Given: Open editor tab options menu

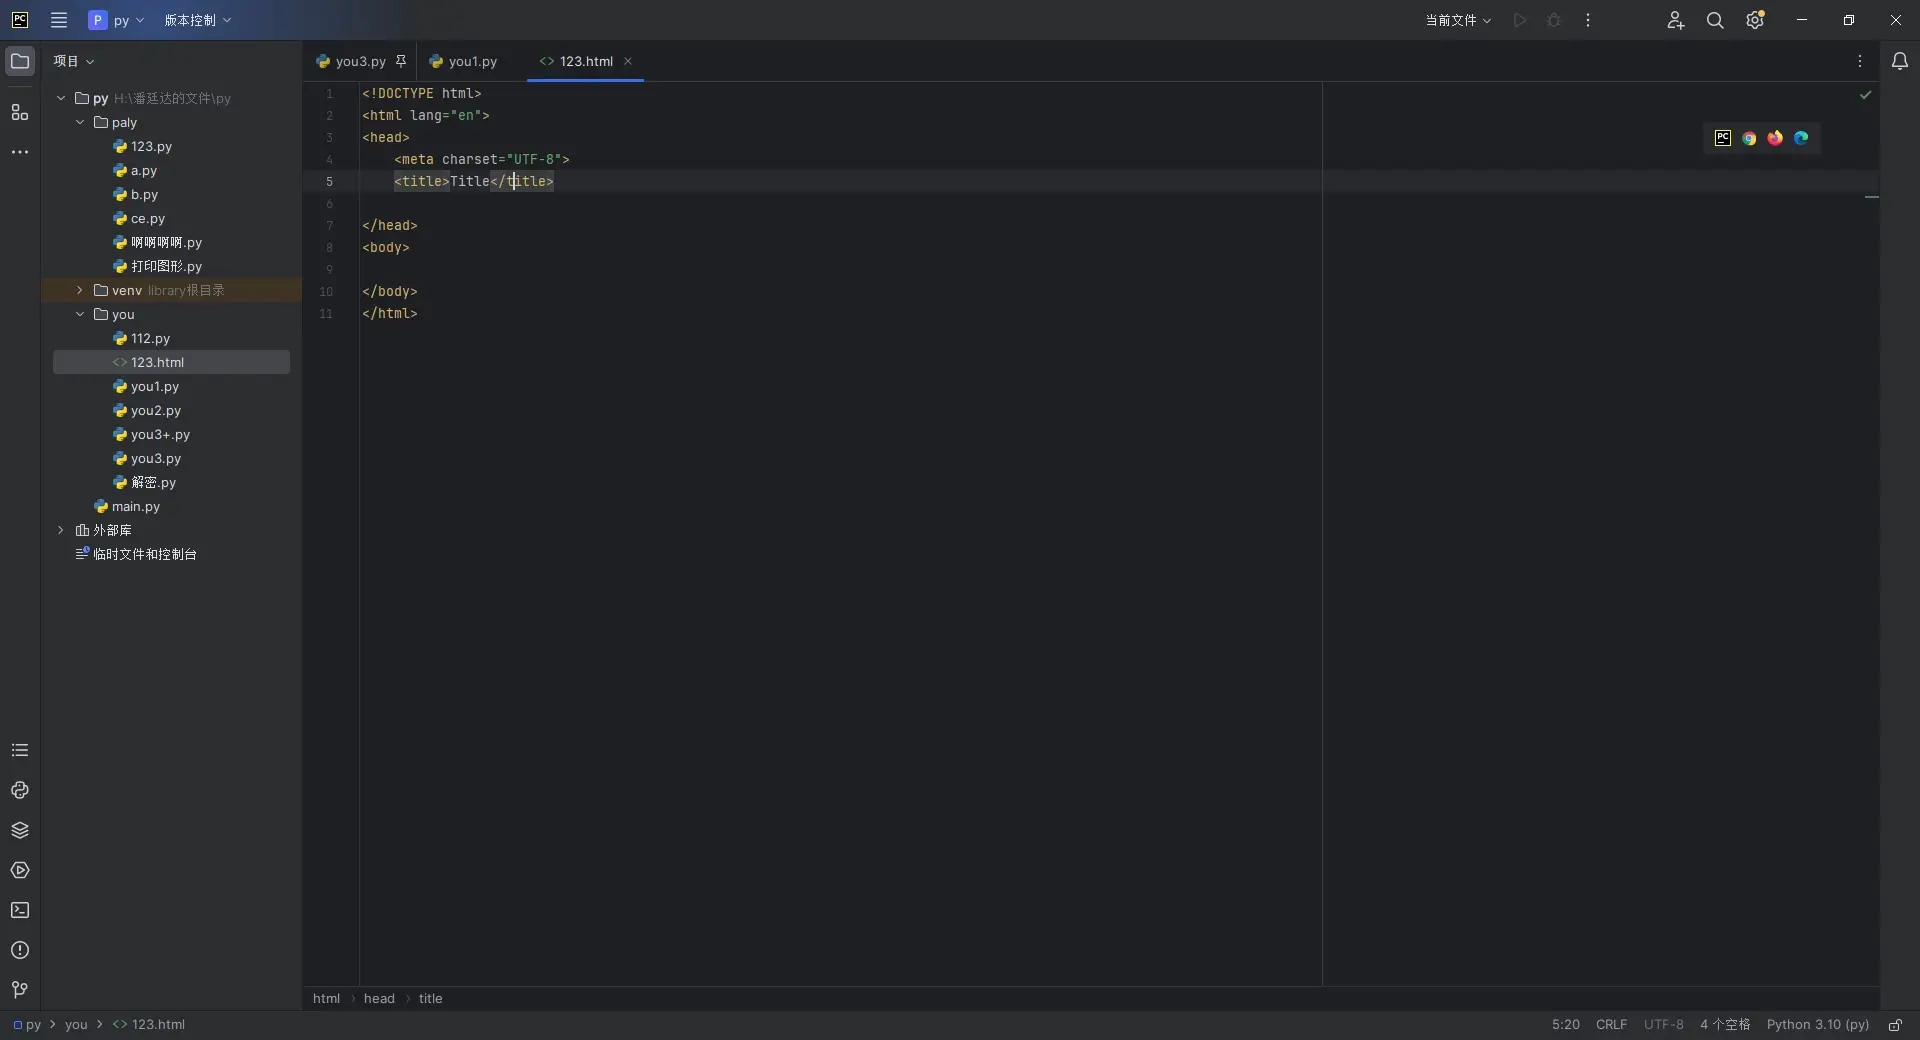Looking at the screenshot, I should tap(1860, 61).
